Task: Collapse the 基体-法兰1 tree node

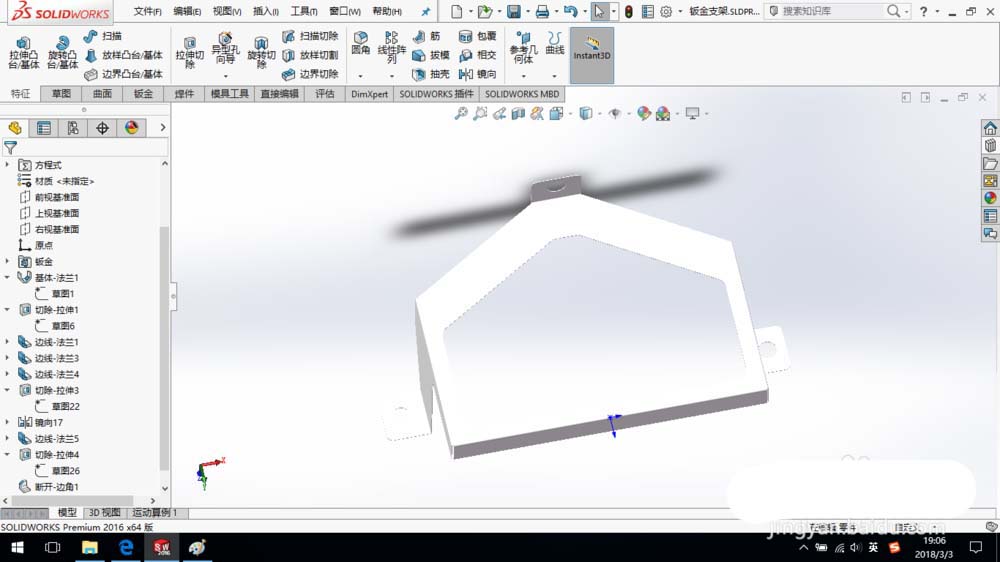Action: pyautogui.click(x=8, y=277)
